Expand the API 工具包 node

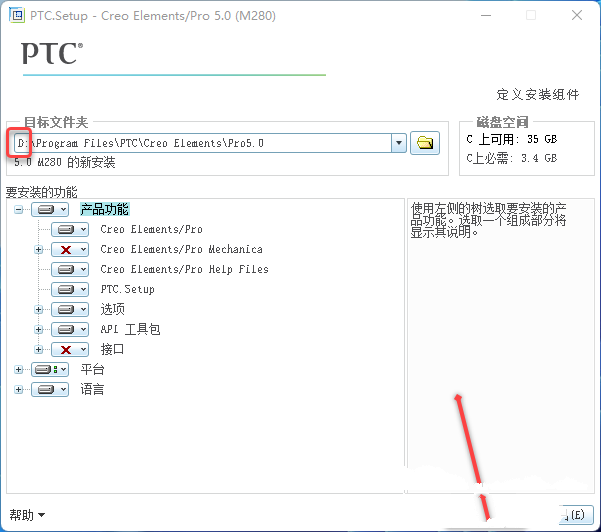point(38,329)
